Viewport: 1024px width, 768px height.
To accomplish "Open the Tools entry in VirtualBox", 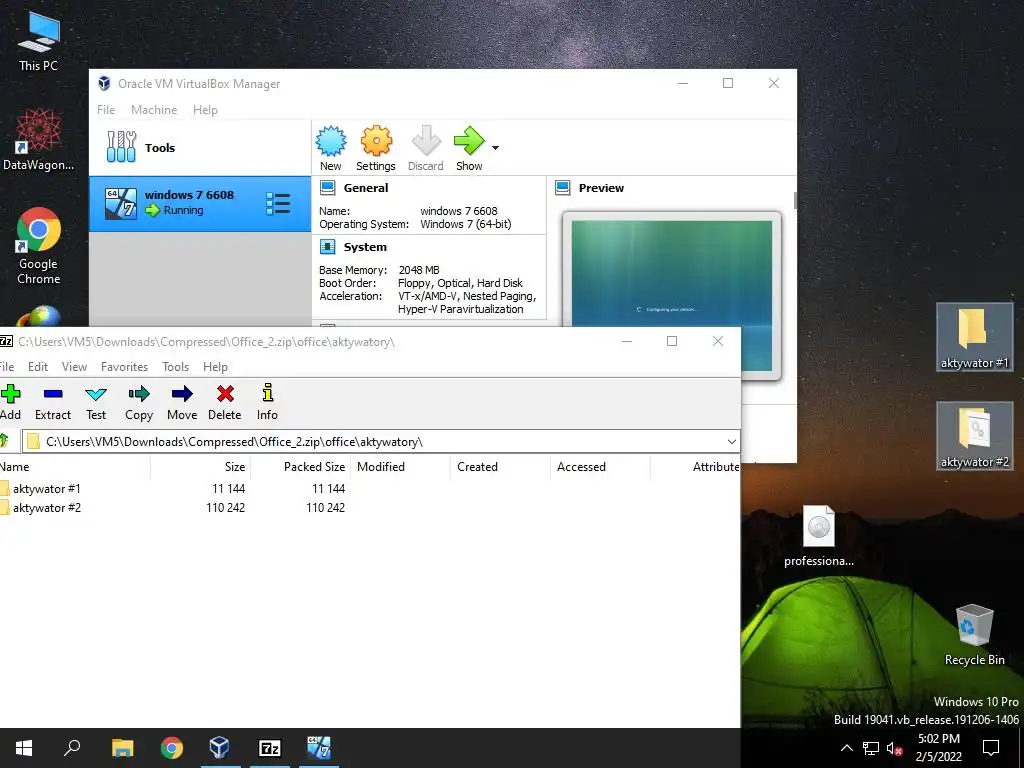I will 200,148.
